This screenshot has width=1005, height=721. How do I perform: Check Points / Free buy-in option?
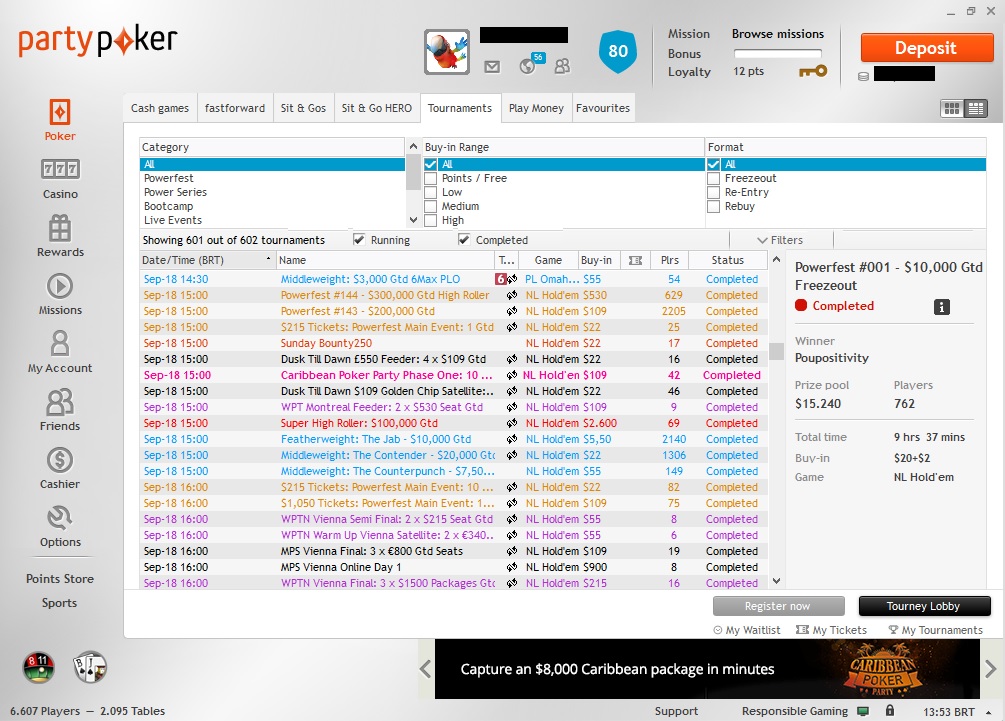[431, 178]
